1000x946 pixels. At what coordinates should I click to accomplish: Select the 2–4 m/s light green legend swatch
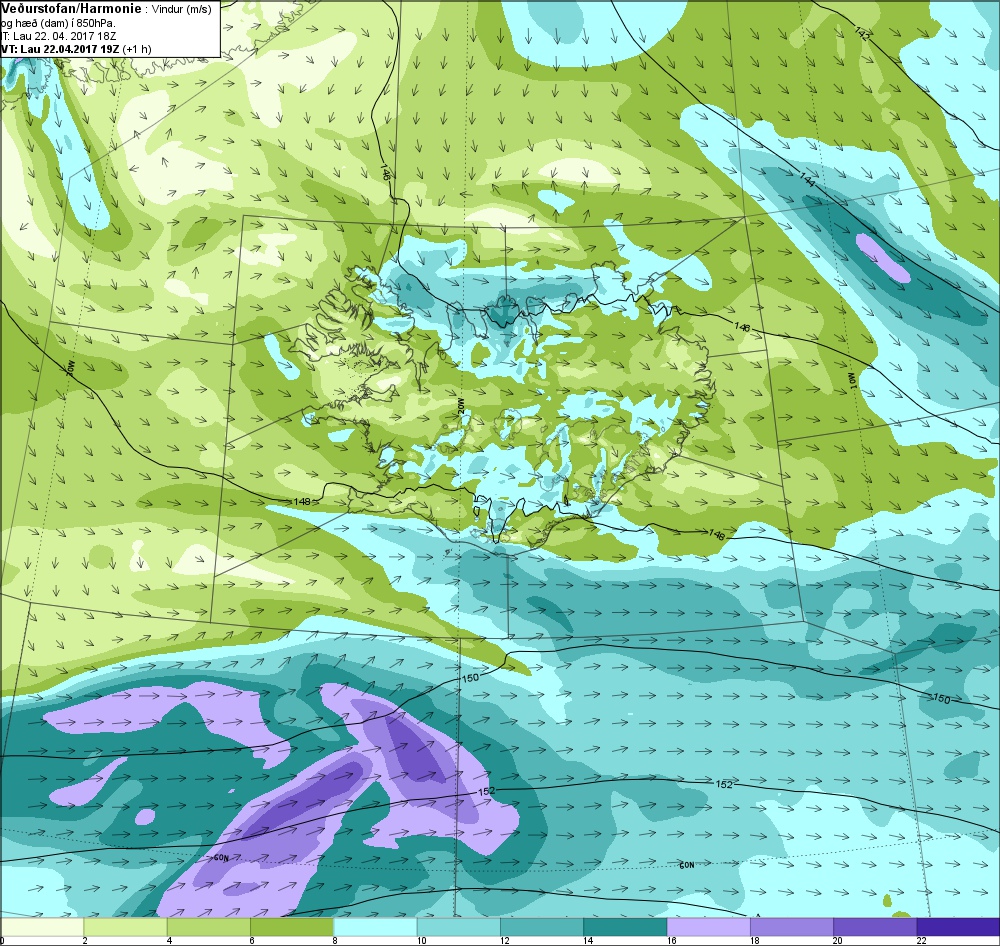[126, 926]
